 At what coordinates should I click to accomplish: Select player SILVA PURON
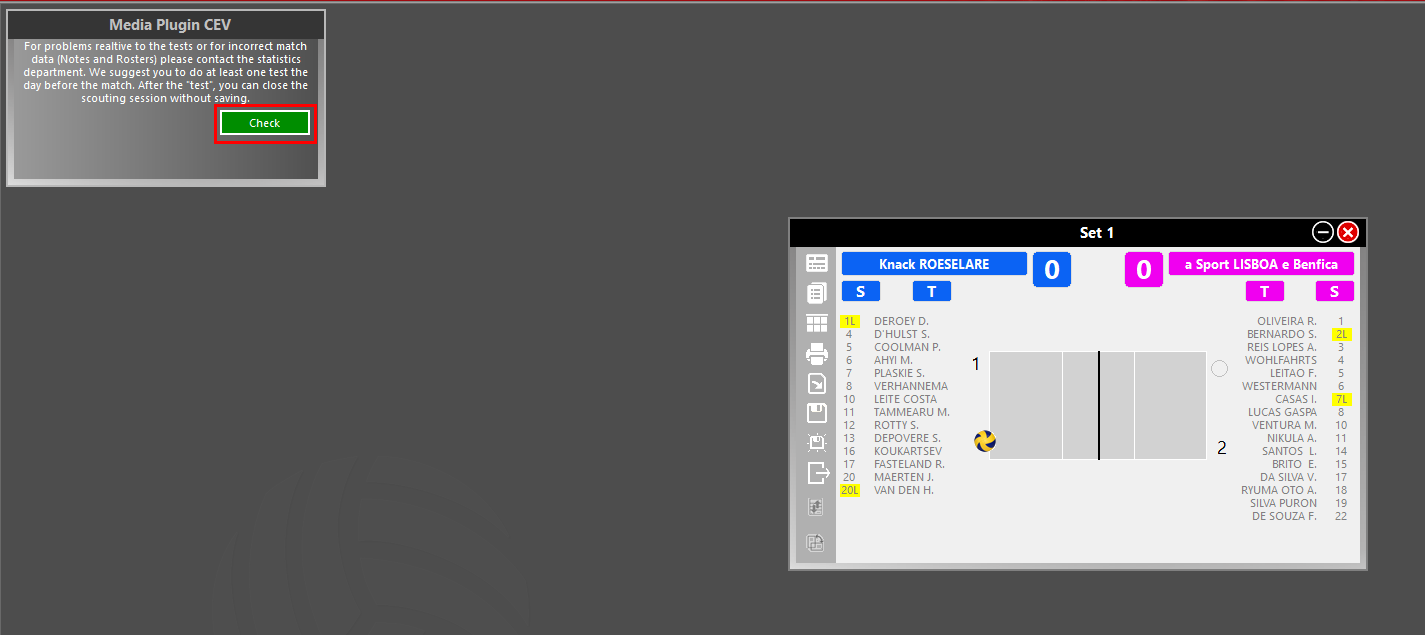1284,503
